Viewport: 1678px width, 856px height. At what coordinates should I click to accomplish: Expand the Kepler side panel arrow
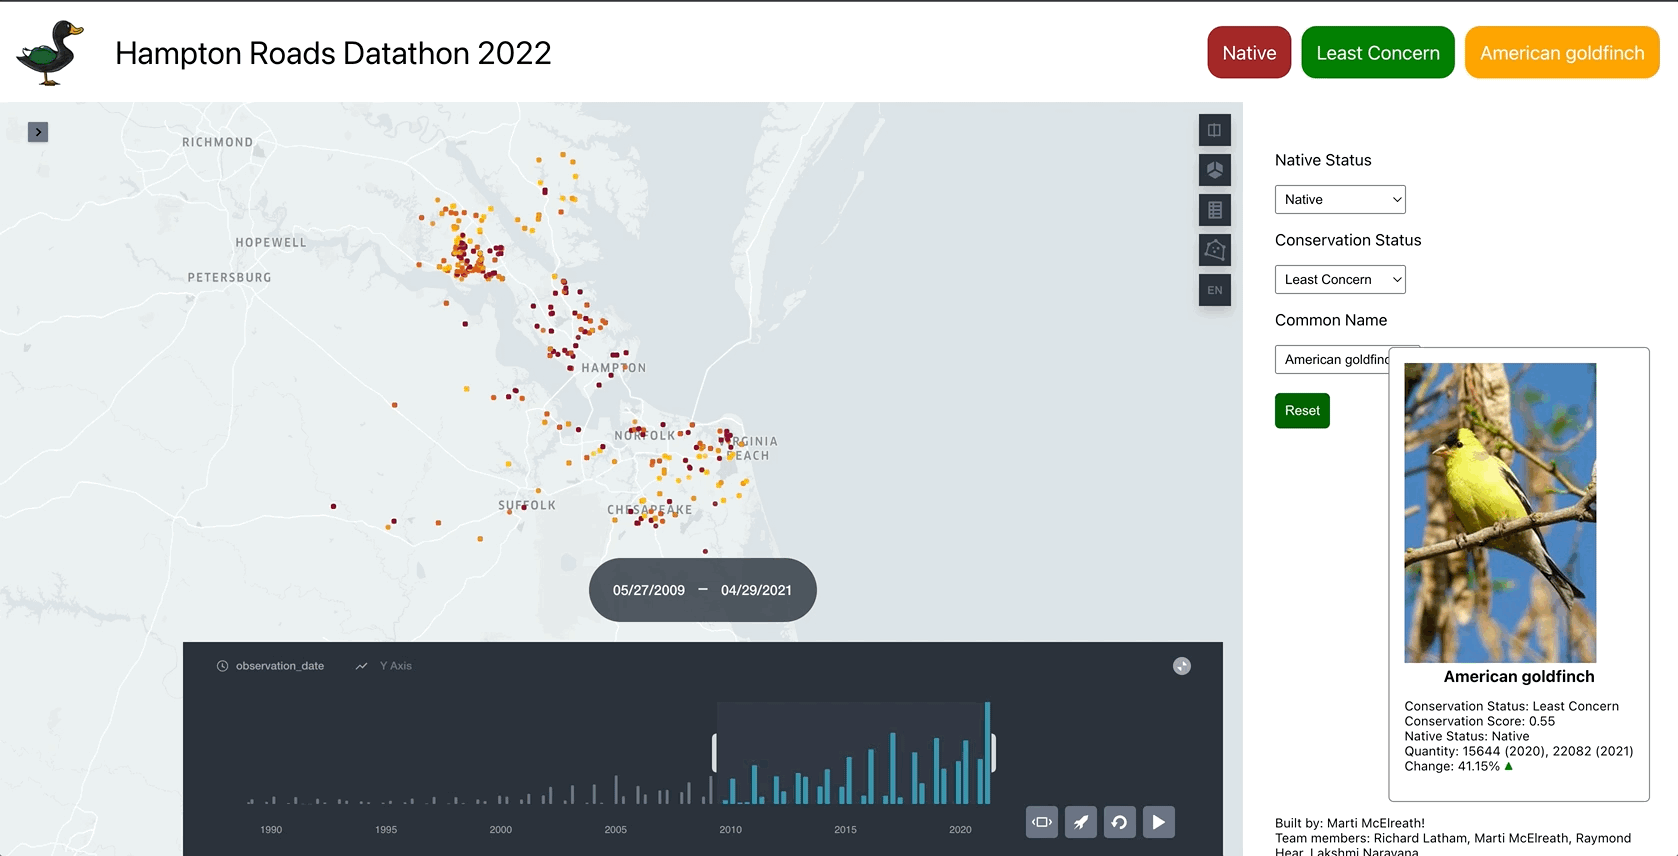pyautogui.click(x=38, y=132)
